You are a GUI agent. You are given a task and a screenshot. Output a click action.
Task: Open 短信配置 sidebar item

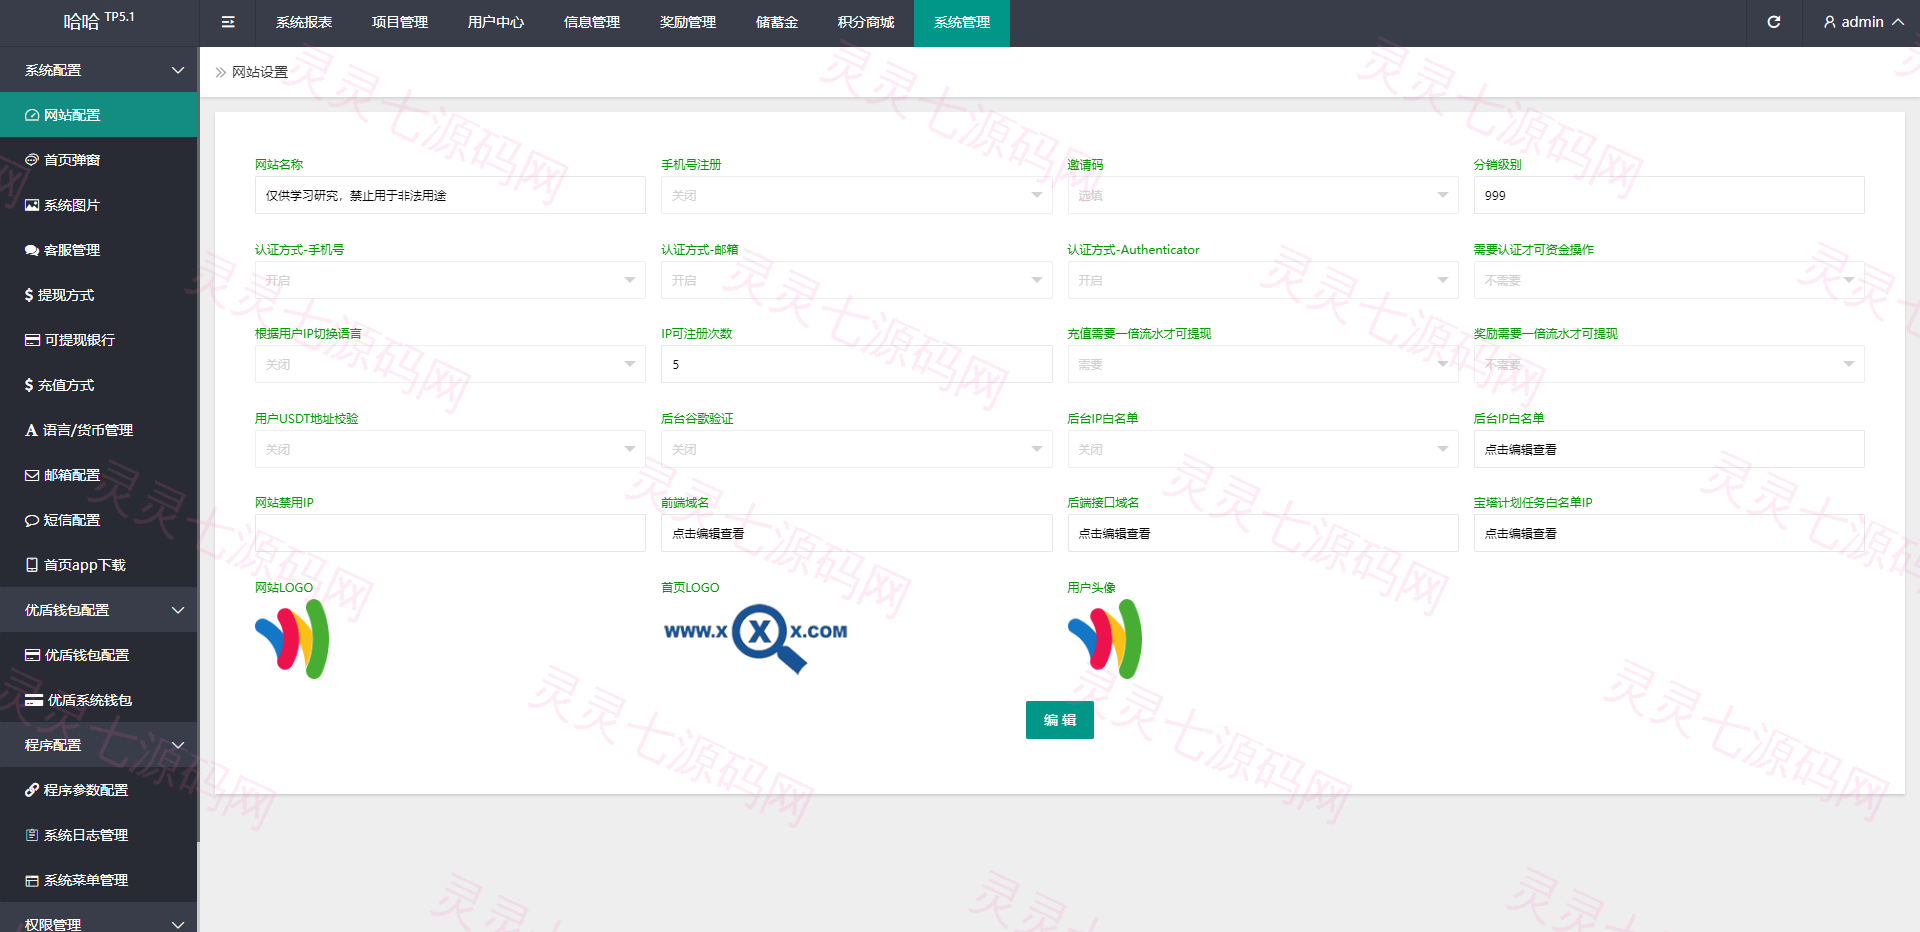99,520
